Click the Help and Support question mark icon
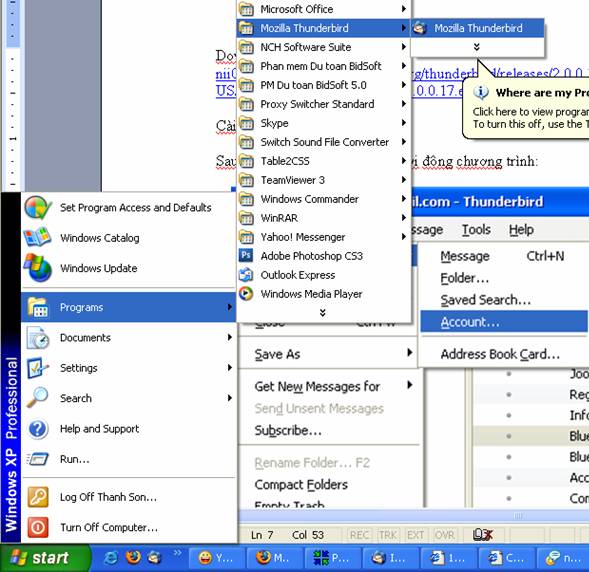This screenshot has height=572, width=589. point(38,429)
